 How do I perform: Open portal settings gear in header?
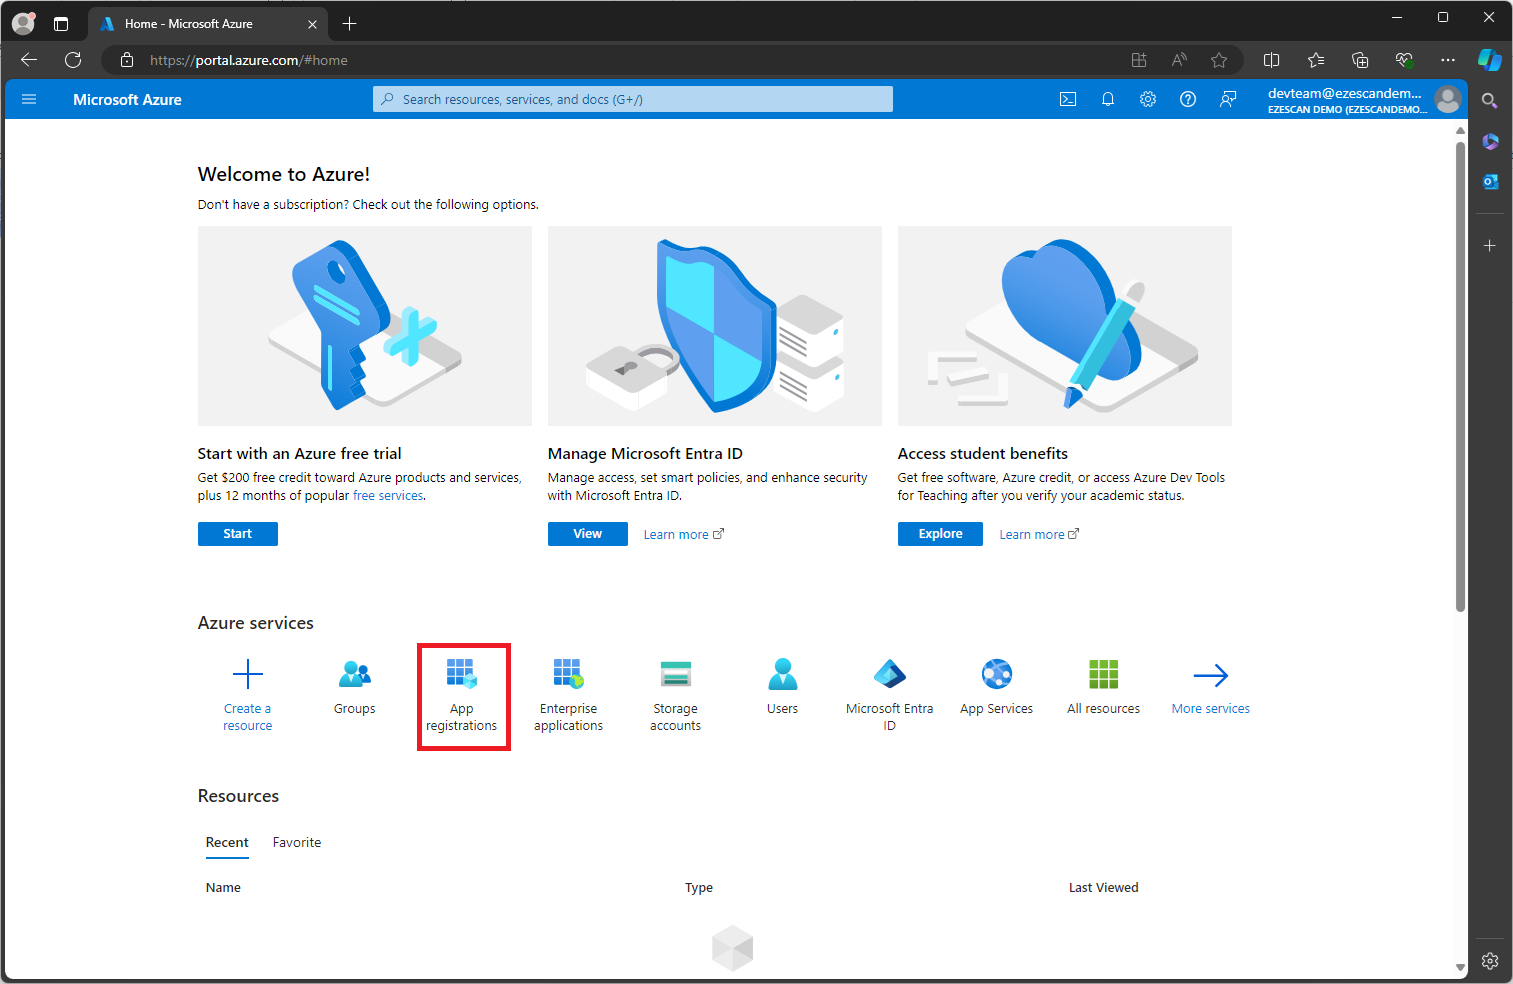coord(1148,99)
